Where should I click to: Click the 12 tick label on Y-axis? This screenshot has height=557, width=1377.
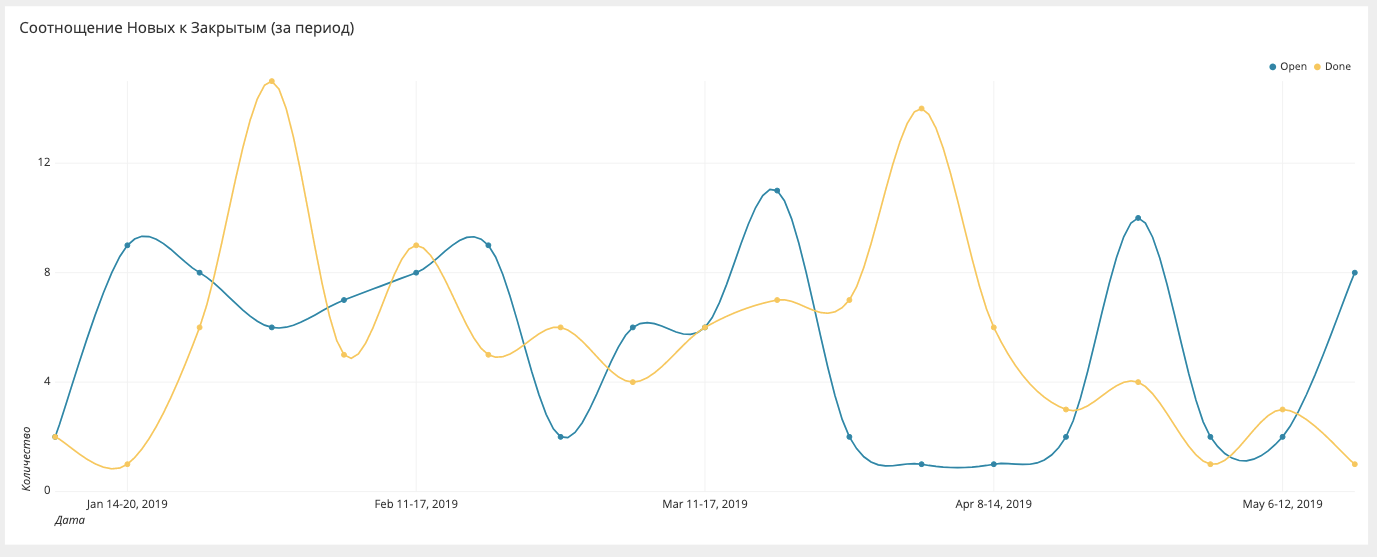click(44, 163)
